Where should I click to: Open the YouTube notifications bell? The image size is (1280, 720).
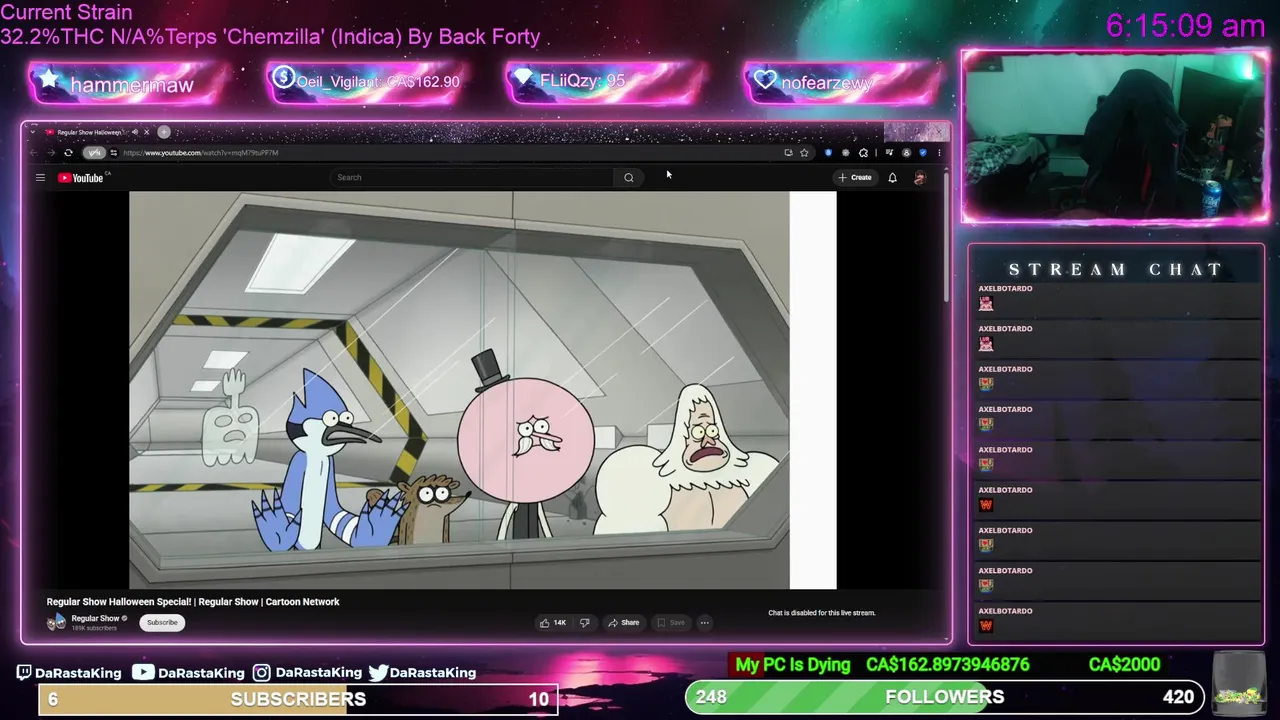tap(893, 177)
